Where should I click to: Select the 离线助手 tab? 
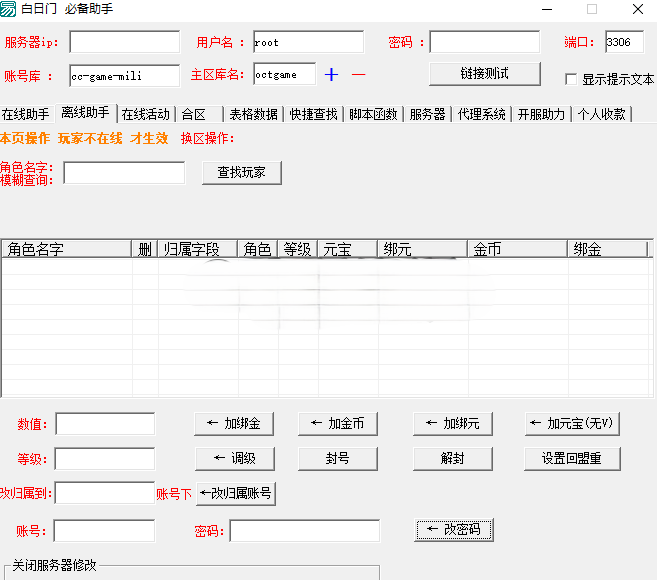click(x=85, y=112)
